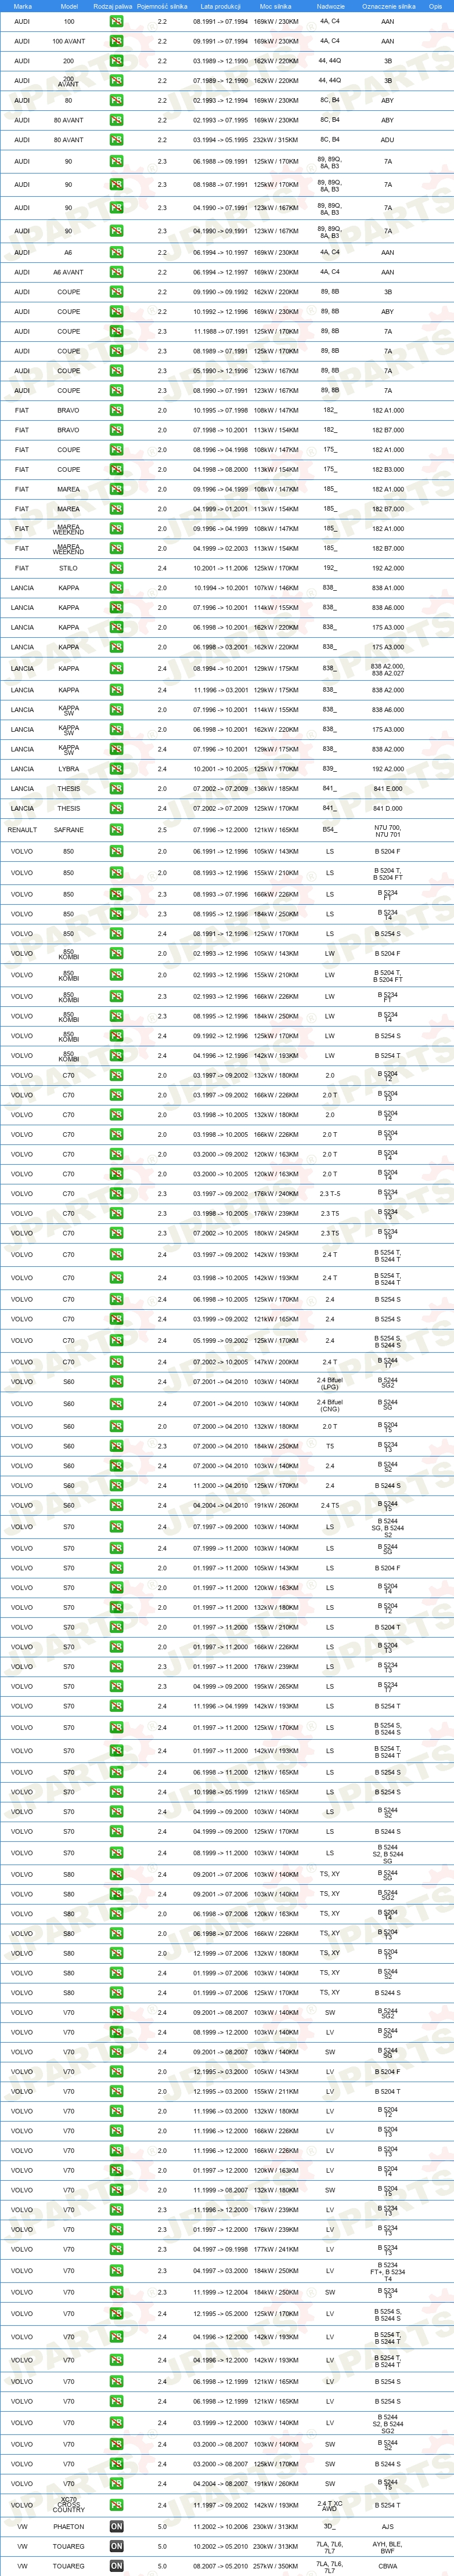The image size is (454, 2576).
Task: Click the Nadwozie column header
Action: point(330,6)
